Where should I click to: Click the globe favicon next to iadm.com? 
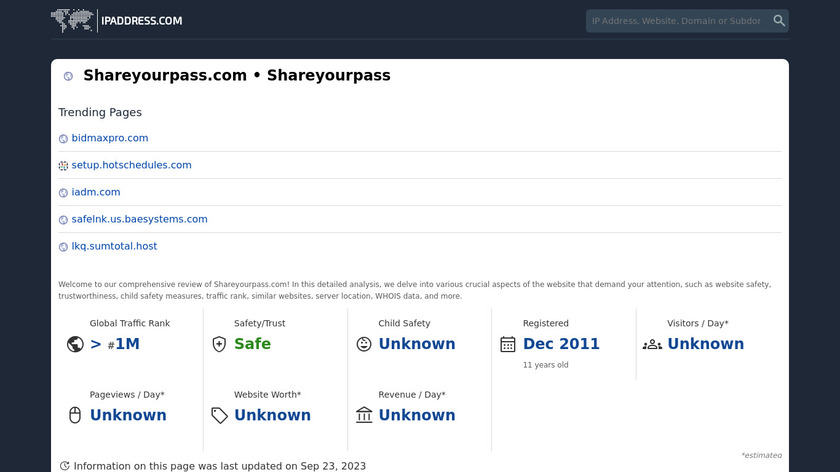63,193
